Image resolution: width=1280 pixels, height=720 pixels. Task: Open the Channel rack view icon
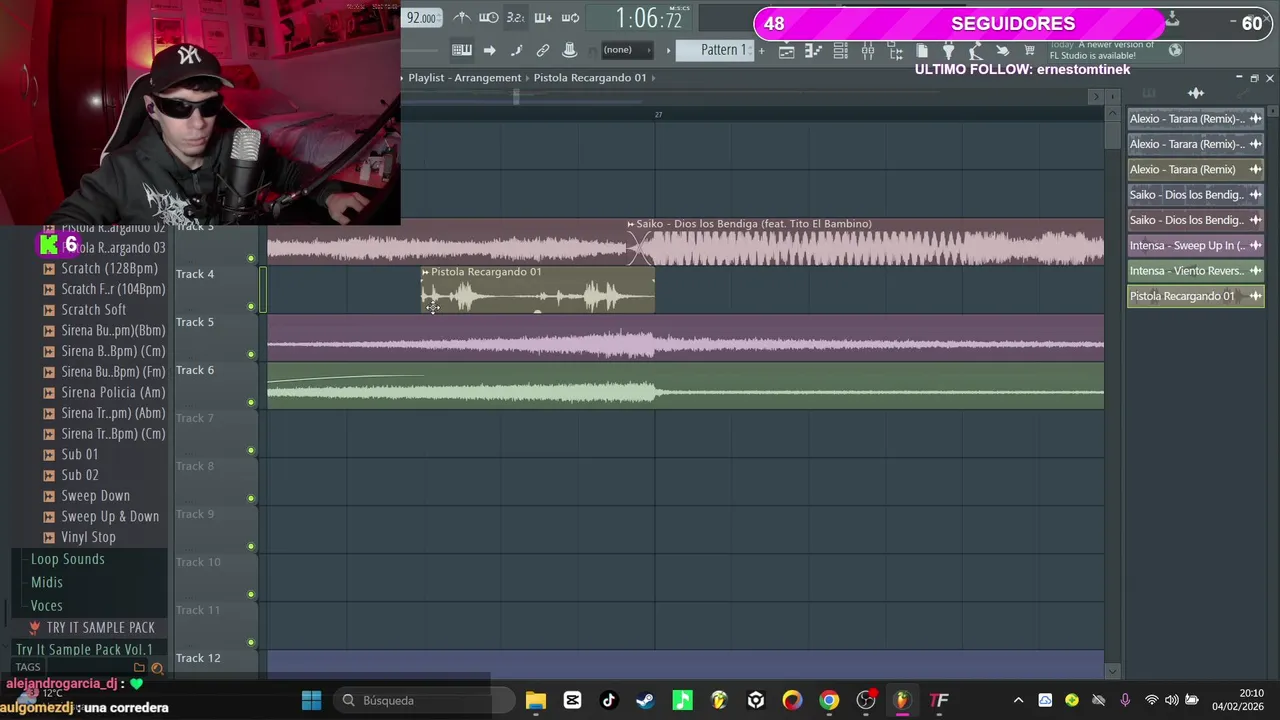coord(840,50)
